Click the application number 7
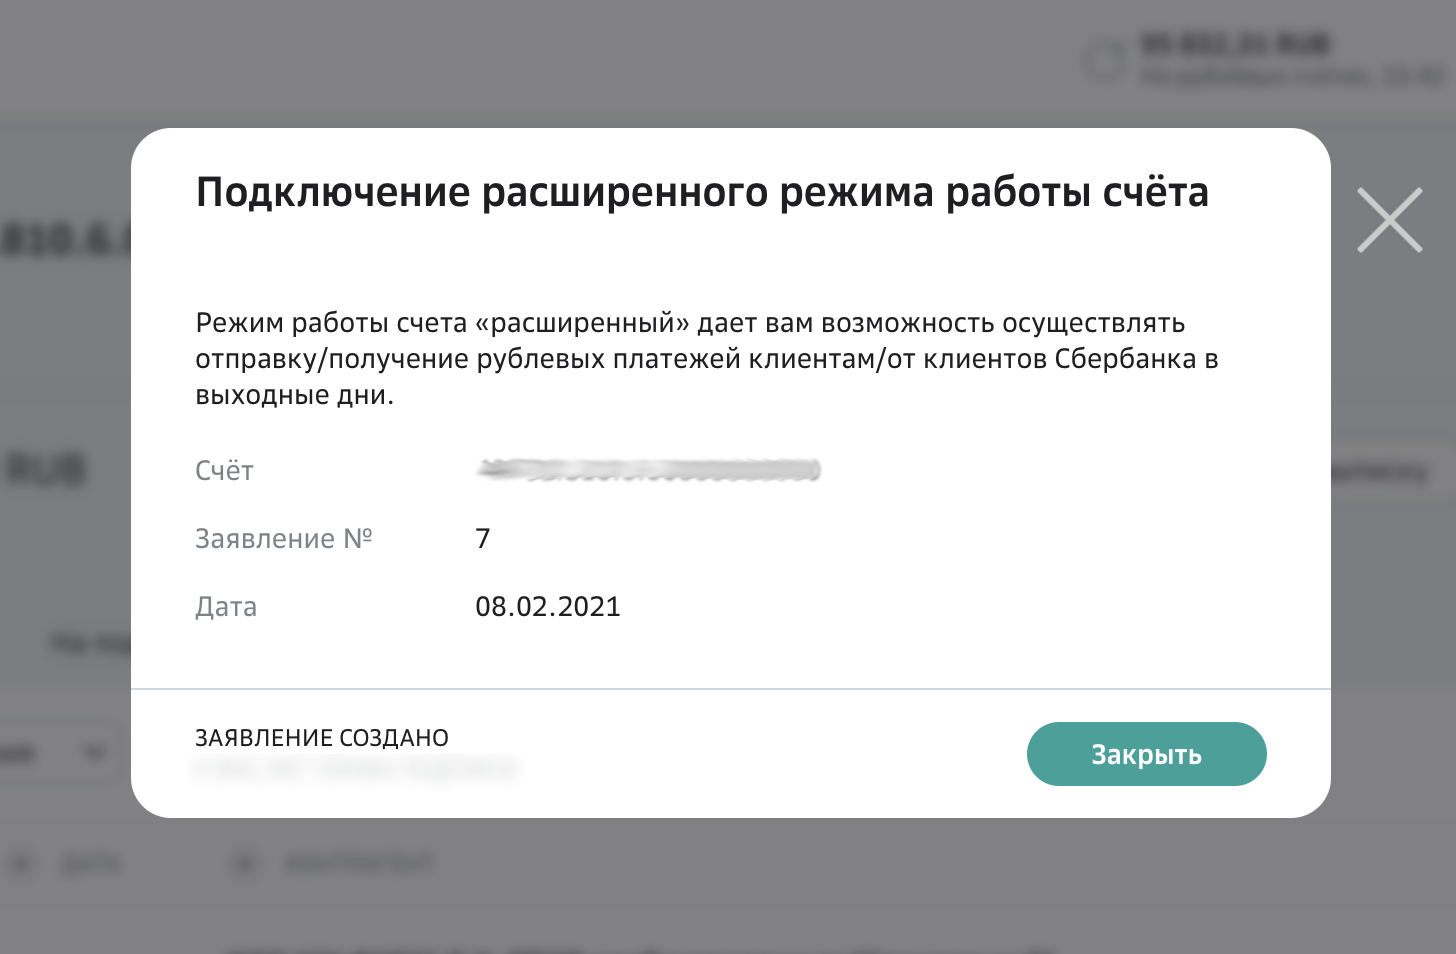This screenshot has width=1456, height=954. tap(483, 538)
